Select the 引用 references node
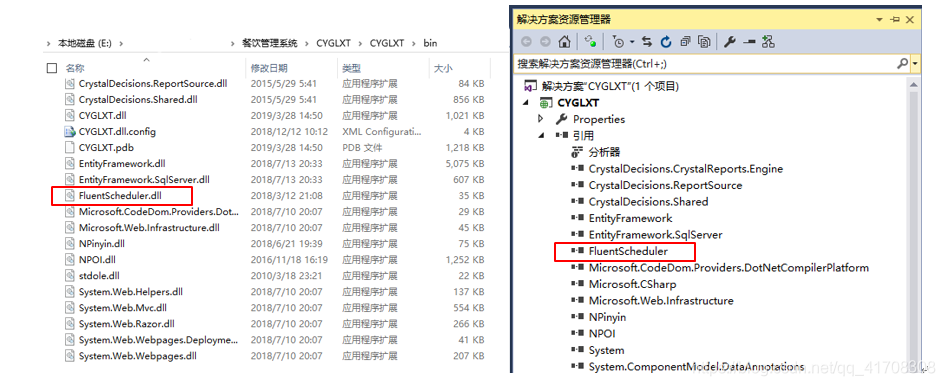The height and width of the screenshot is (386, 945). pos(583,136)
